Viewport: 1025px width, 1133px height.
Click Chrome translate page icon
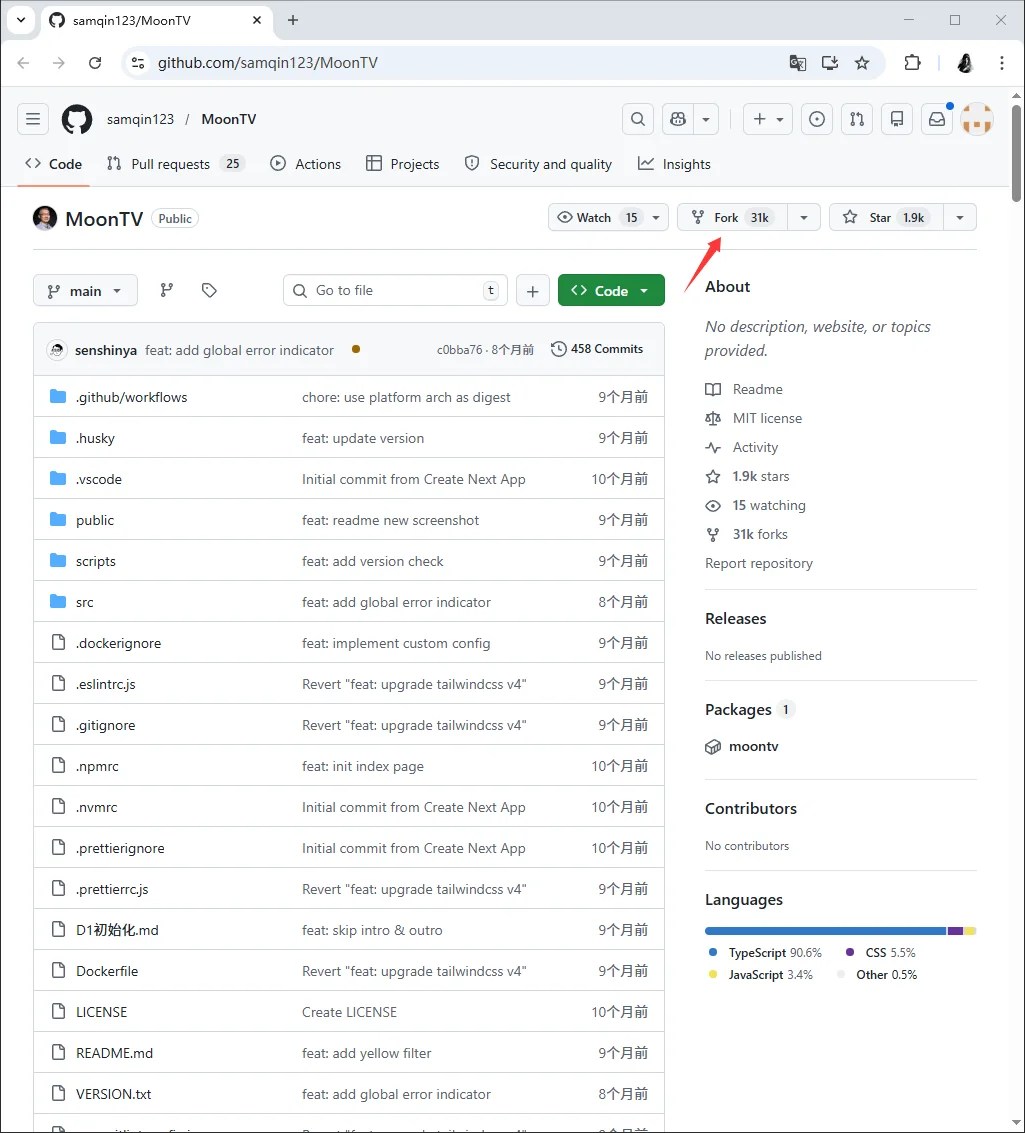[x=797, y=63]
